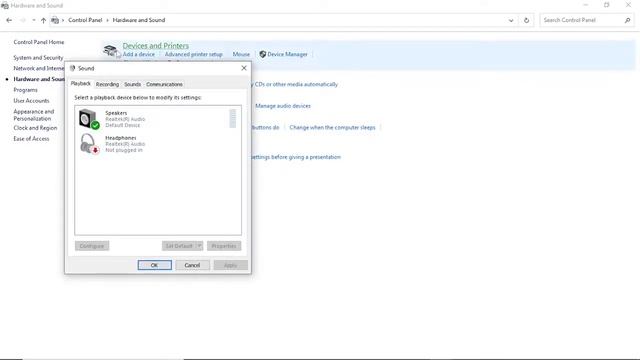Click play CDs or other media automatically link
This screenshot has width=640, height=360.
(x=295, y=84)
